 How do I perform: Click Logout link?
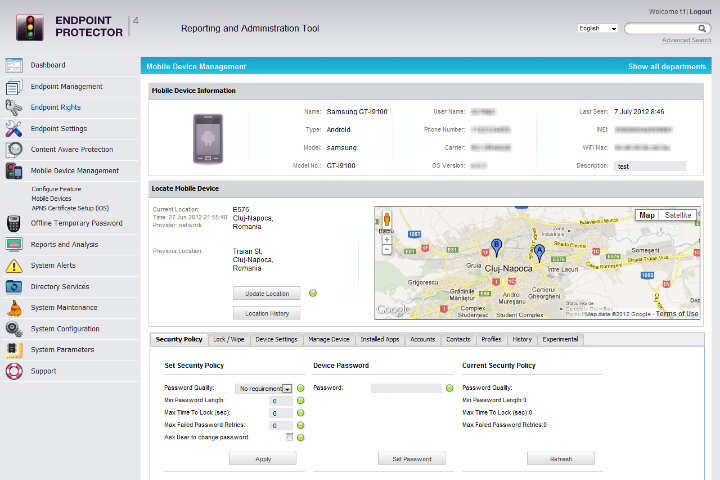click(x=701, y=11)
